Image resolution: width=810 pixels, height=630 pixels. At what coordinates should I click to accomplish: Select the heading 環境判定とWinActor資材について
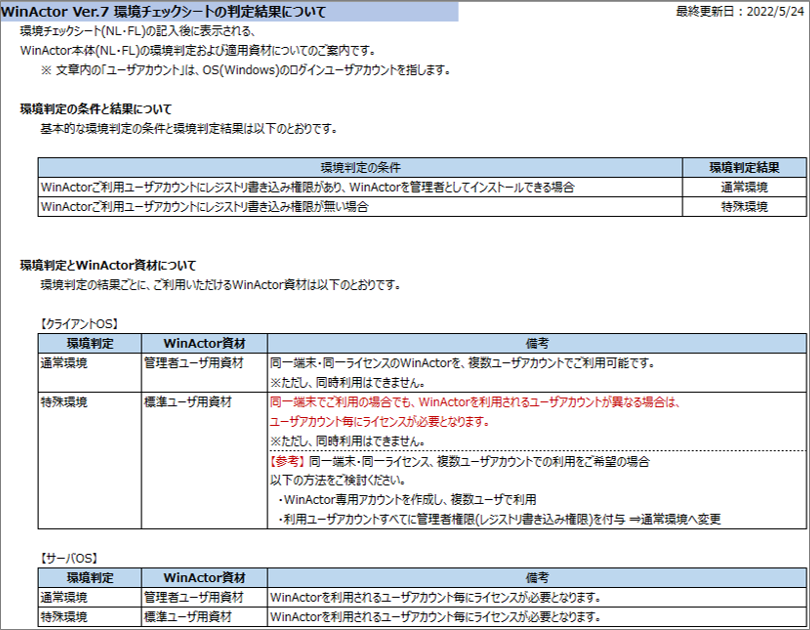[x=108, y=265]
